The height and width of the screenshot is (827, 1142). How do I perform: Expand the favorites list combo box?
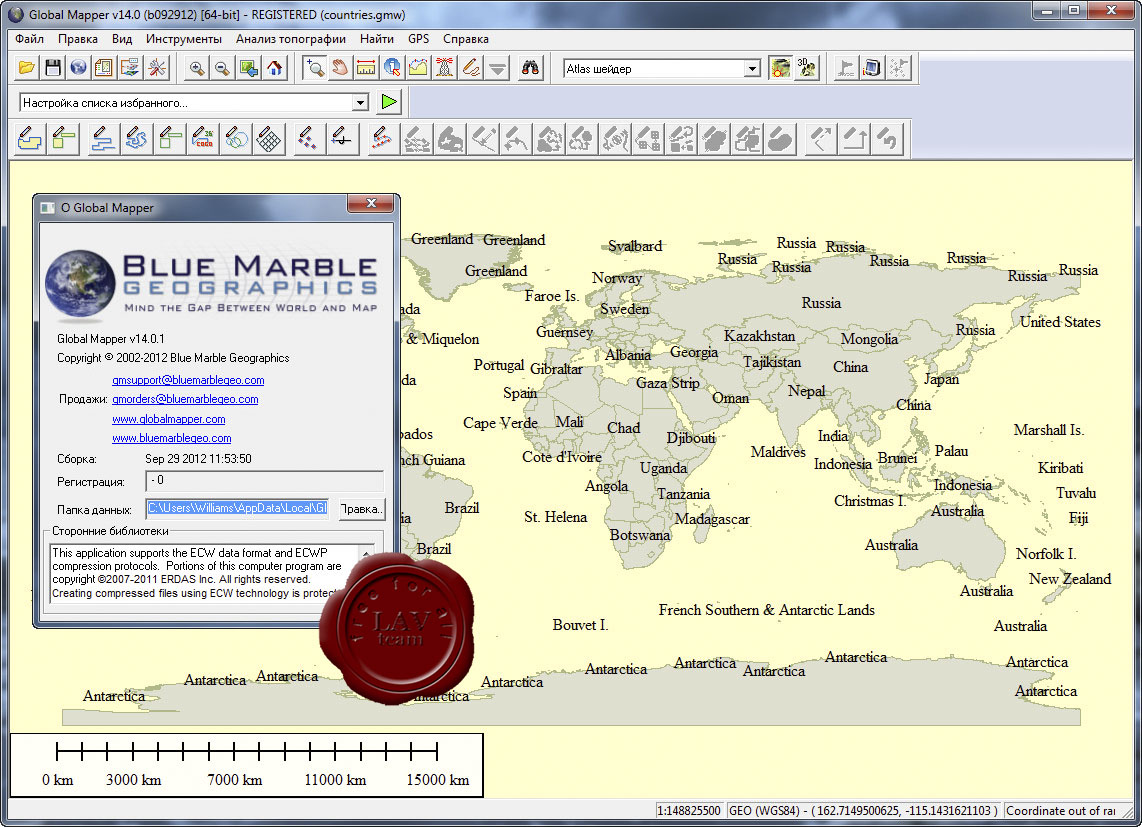360,103
